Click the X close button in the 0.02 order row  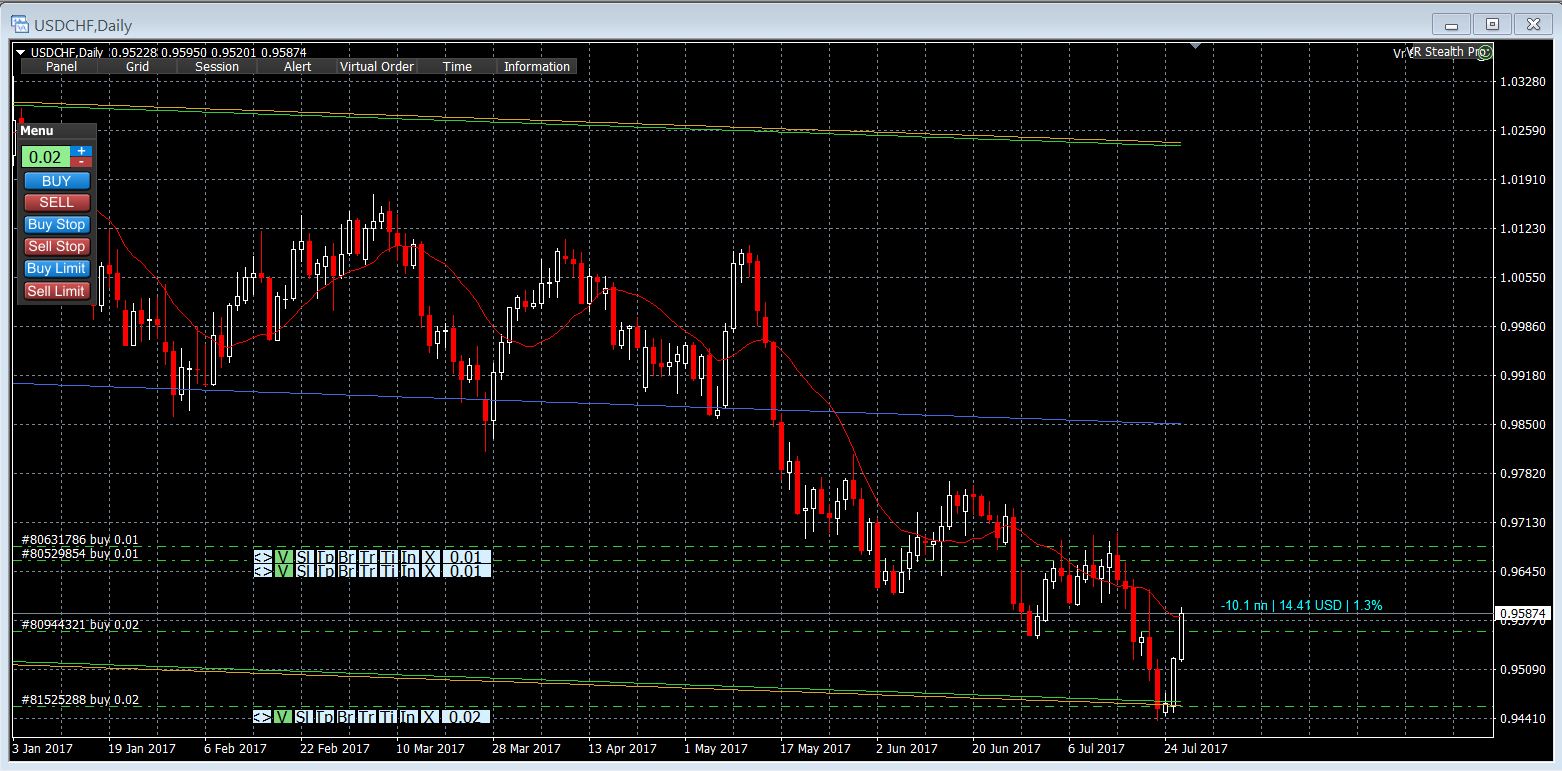pos(431,717)
